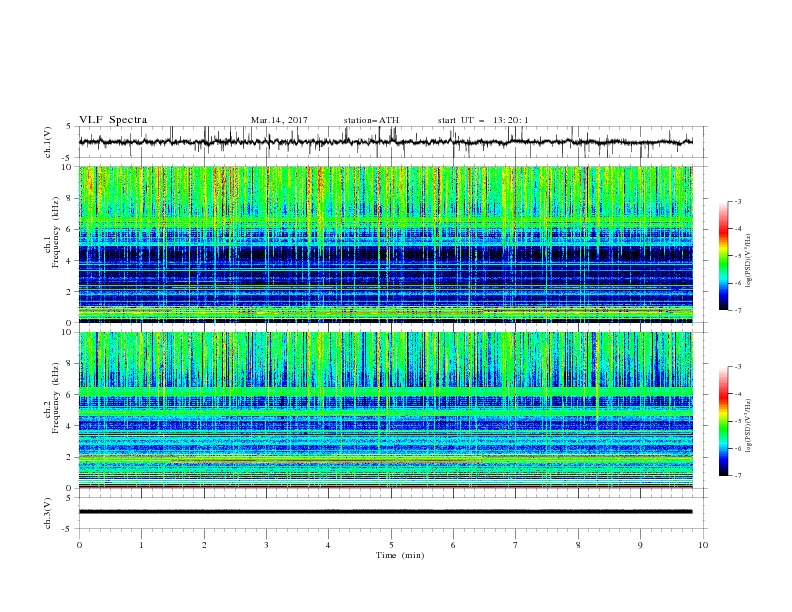Screen dimensions: 792x612
Task: Click ch.2 'log(PSD)(V²/Hz)' colorbar label
Action: pos(749,425)
